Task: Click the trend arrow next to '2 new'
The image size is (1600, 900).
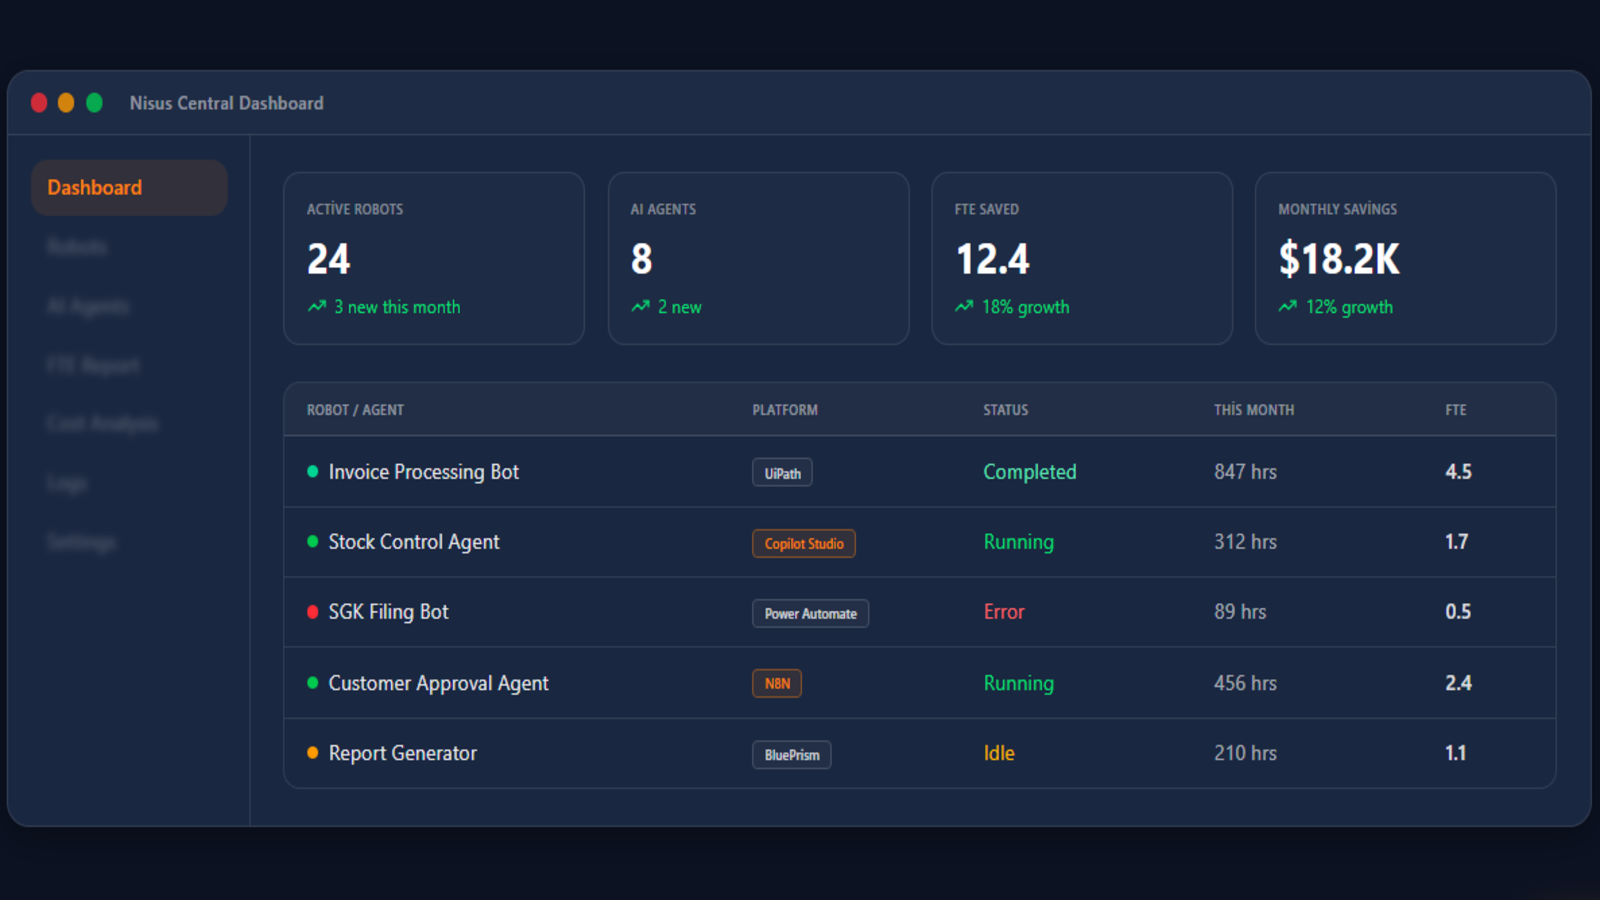Action: click(641, 306)
